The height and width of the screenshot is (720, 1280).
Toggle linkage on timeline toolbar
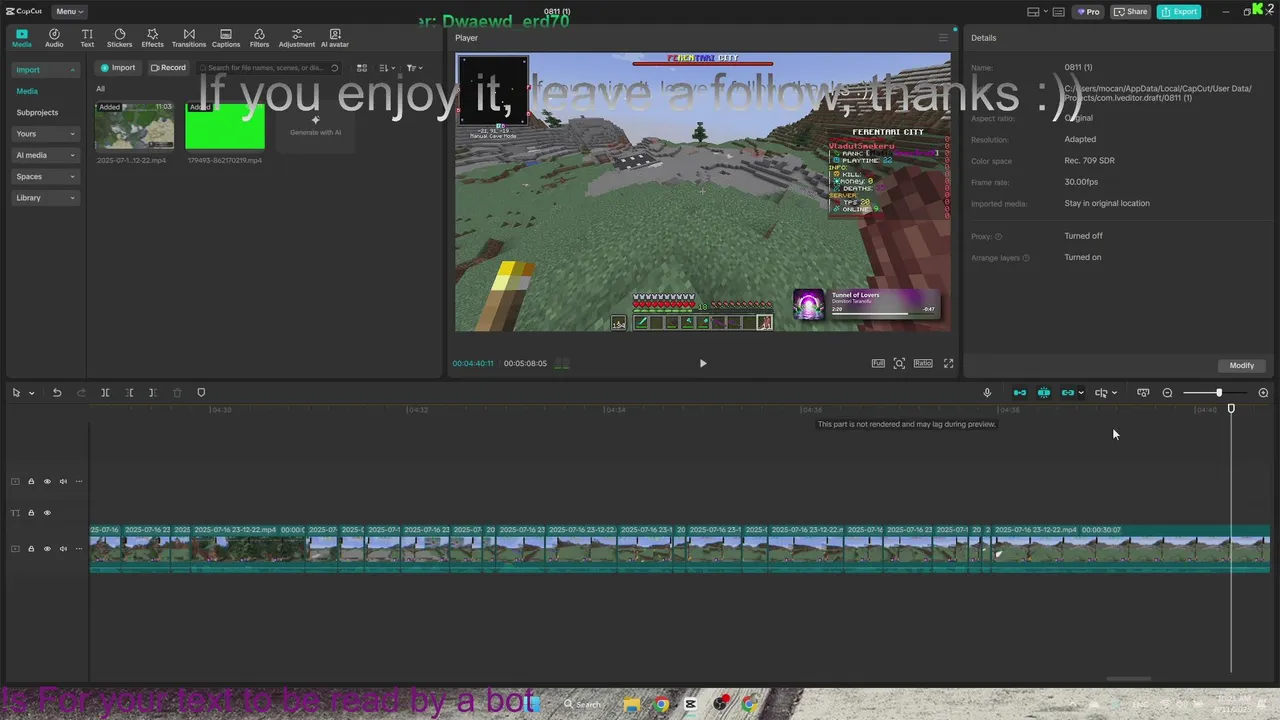pos(1067,393)
